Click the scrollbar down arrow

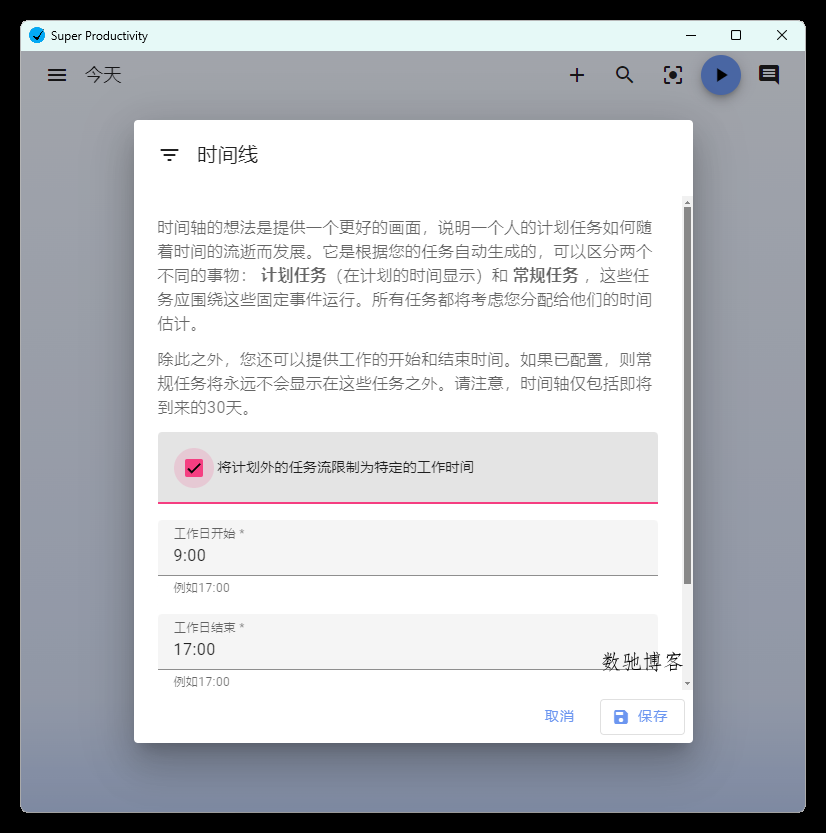pyautogui.click(x=687, y=684)
